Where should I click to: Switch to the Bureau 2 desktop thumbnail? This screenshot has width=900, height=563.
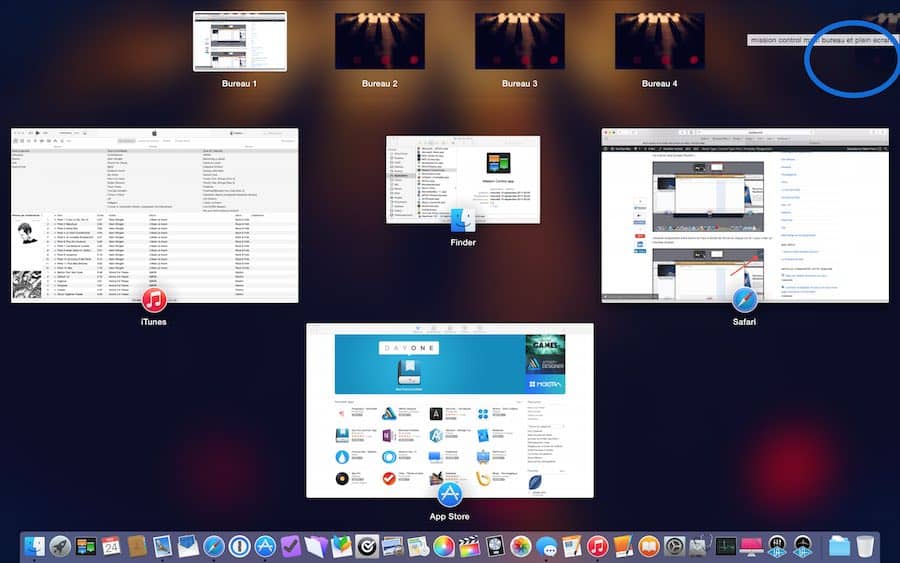click(x=380, y=41)
